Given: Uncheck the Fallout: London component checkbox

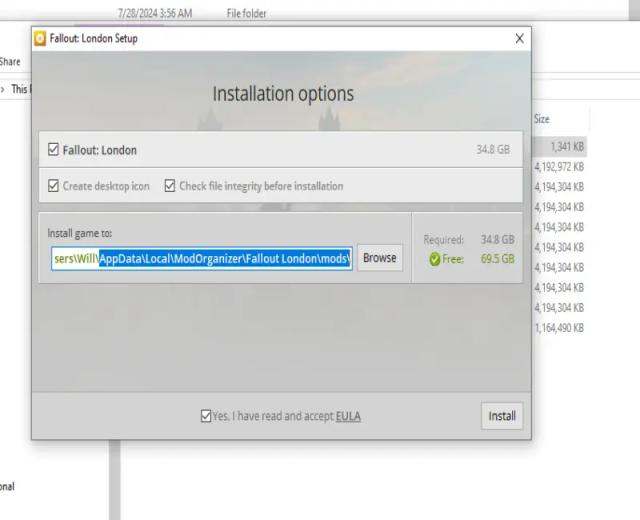Looking at the screenshot, I should 53,149.
